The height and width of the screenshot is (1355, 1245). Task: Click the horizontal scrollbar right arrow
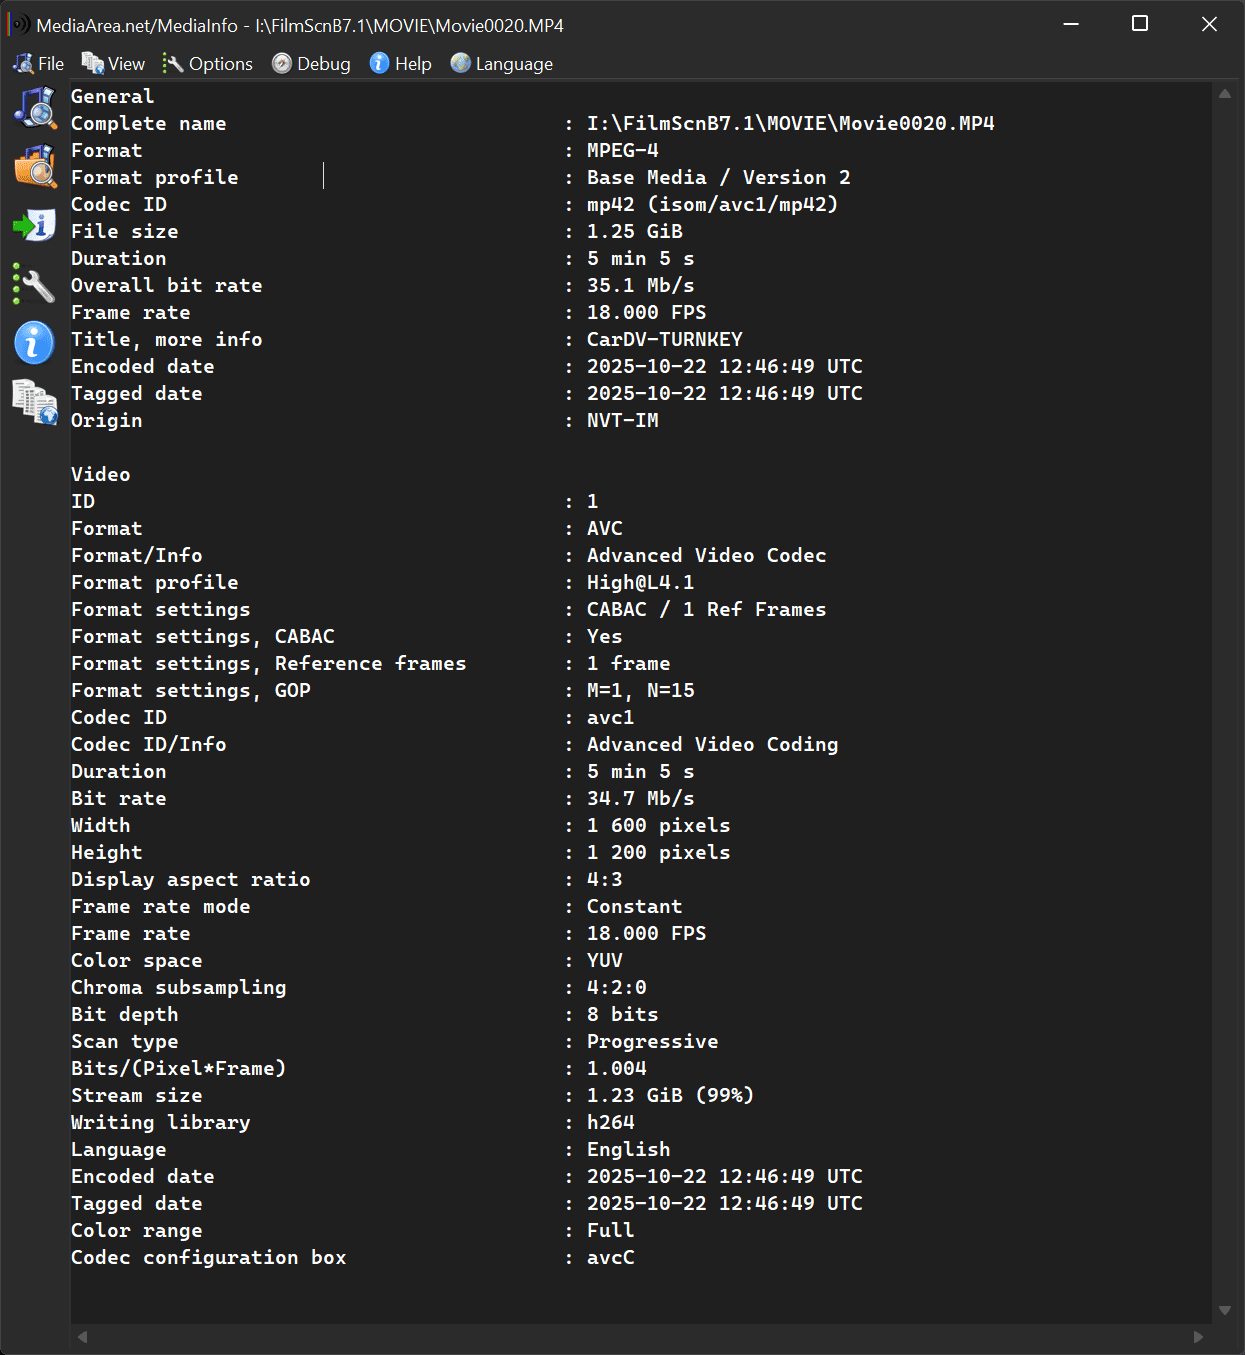pyautogui.click(x=1198, y=1337)
